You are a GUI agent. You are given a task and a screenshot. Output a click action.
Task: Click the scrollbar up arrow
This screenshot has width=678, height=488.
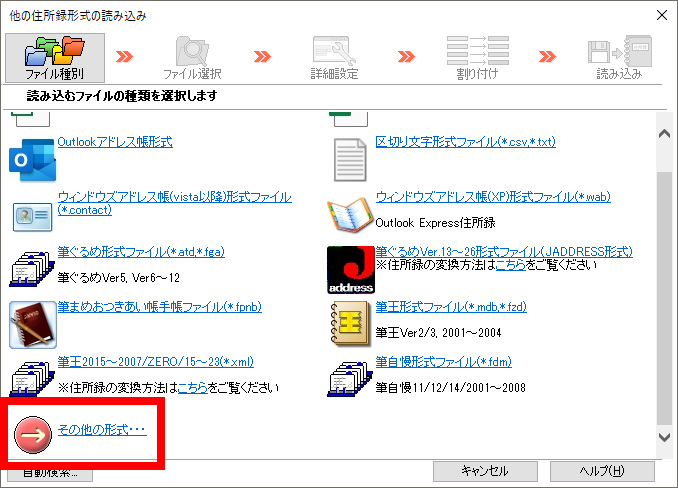tap(664, 134)
